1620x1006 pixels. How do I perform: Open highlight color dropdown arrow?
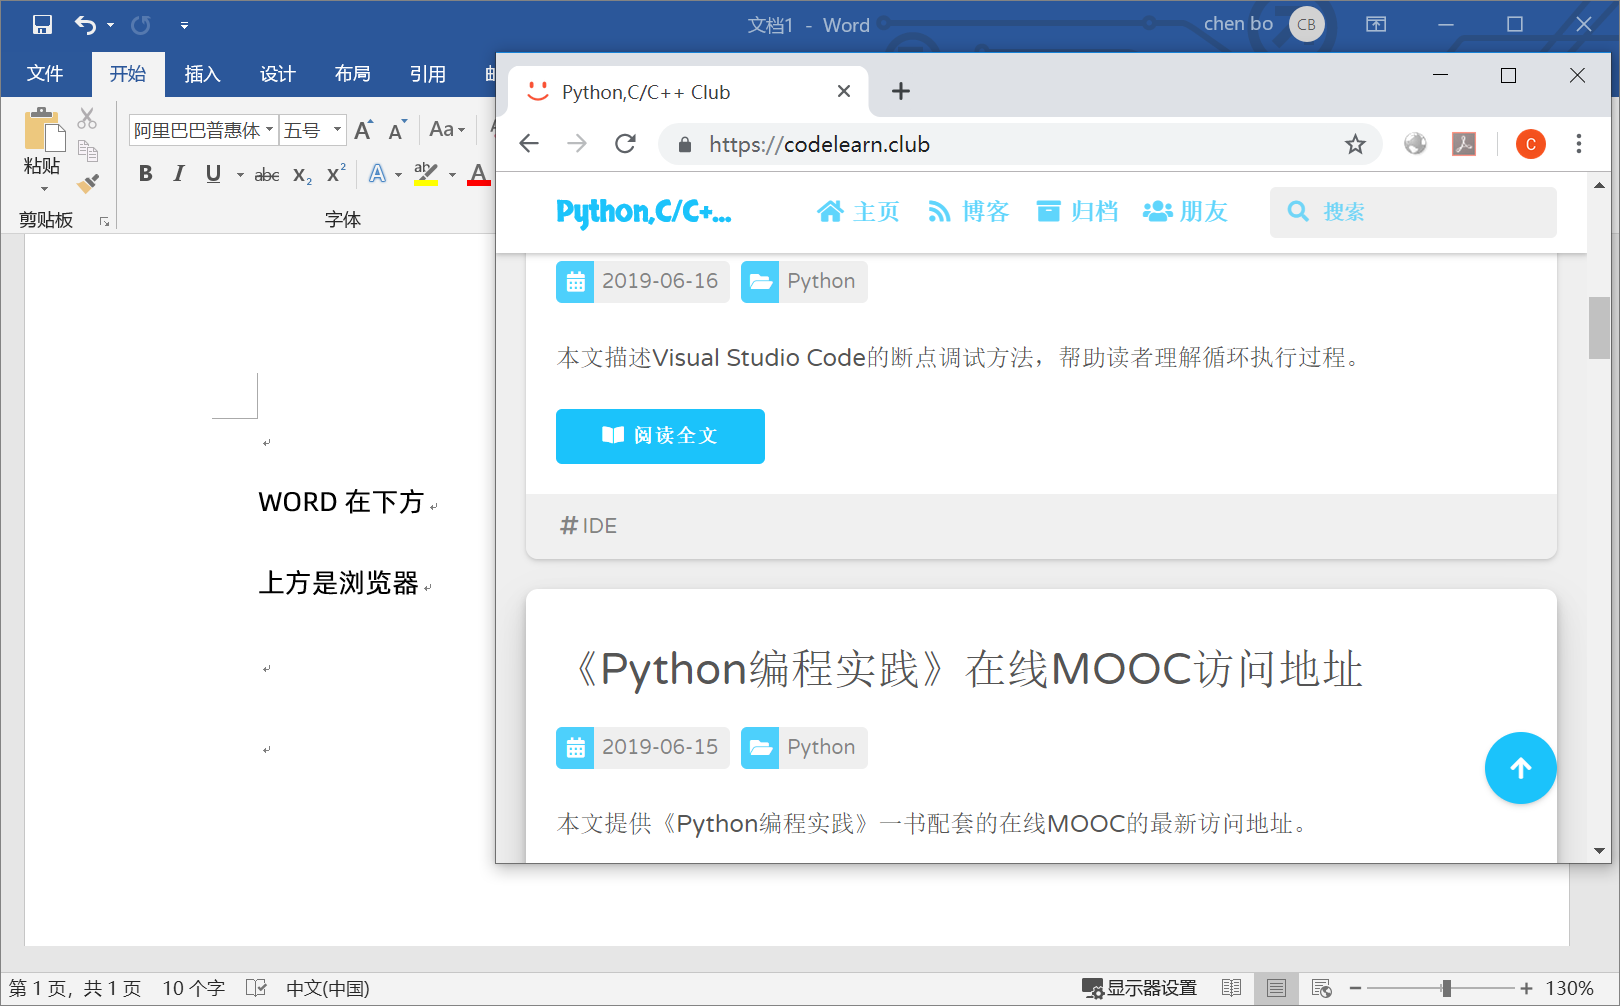[452, 175]
